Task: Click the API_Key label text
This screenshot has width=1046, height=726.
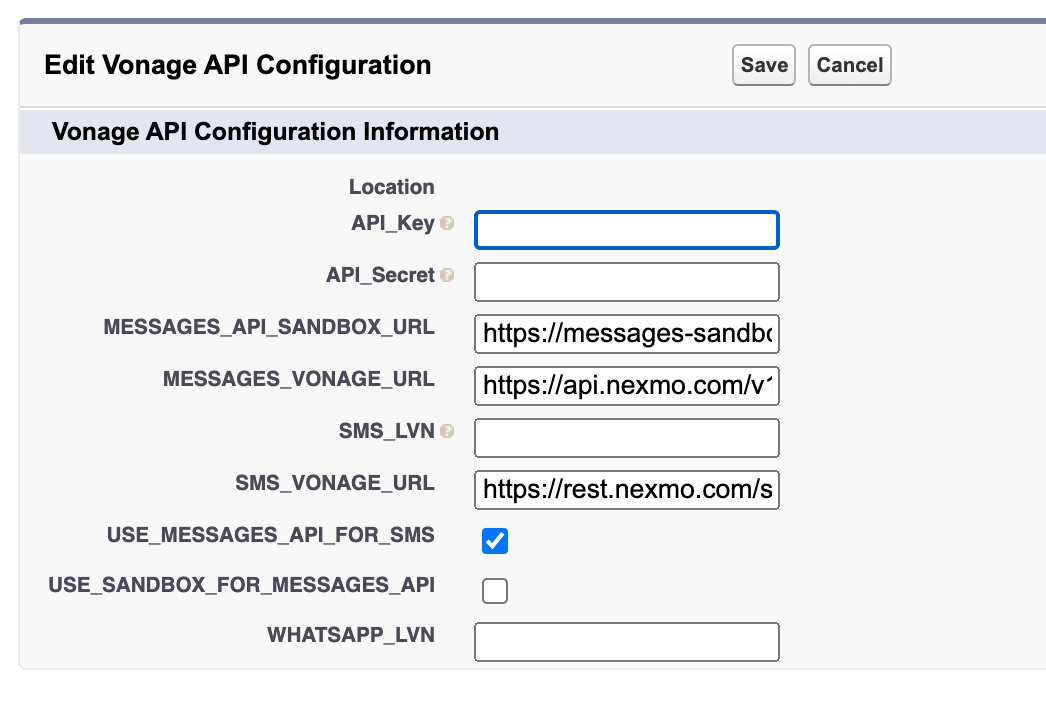Action: (x=393, y=223)
